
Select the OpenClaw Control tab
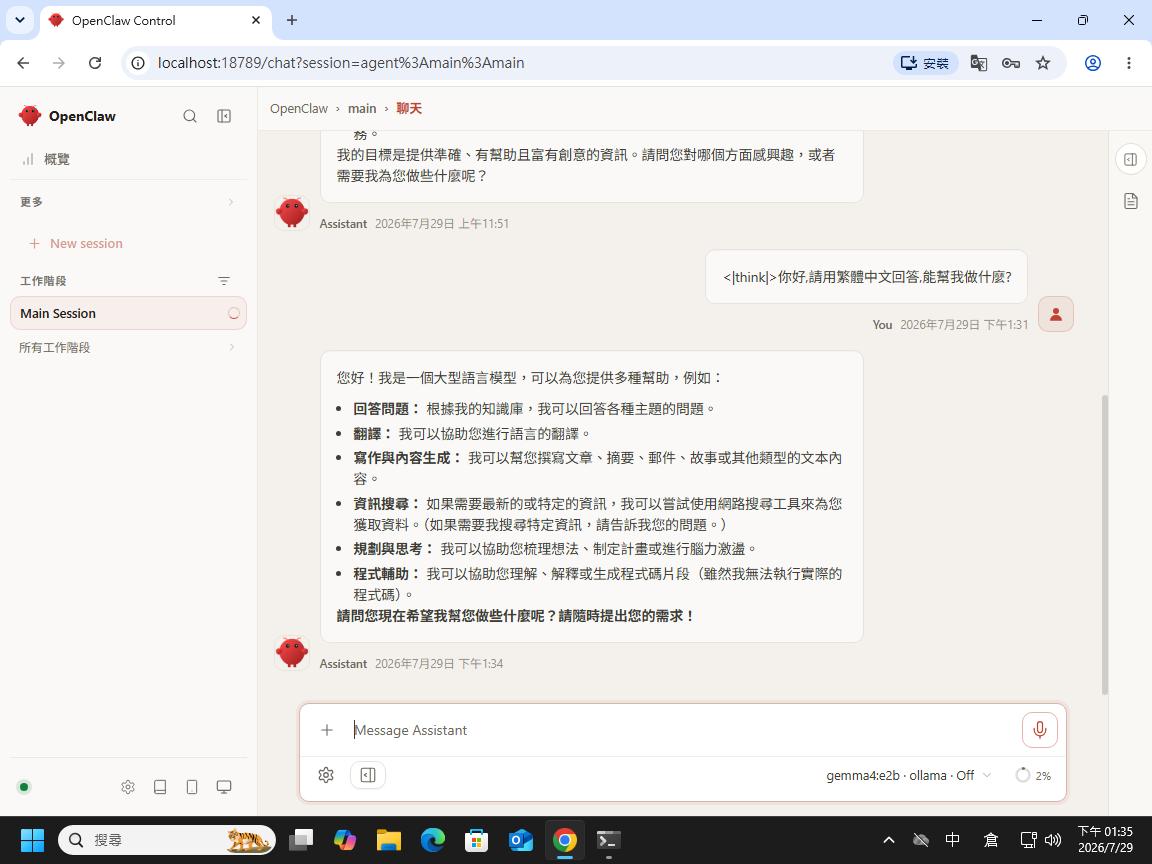[154, 21]
